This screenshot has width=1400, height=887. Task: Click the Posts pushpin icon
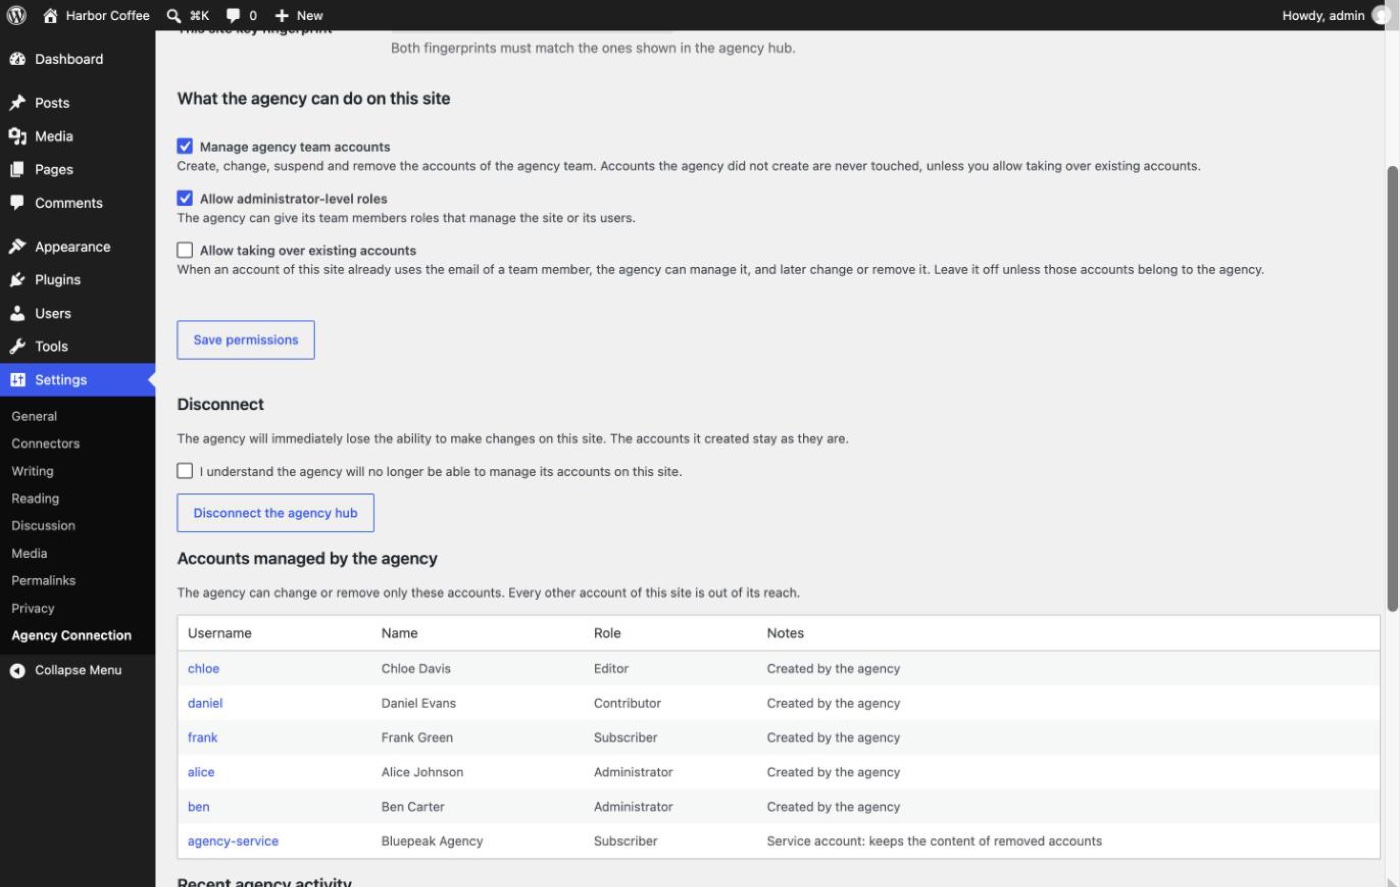pos(17,103)
